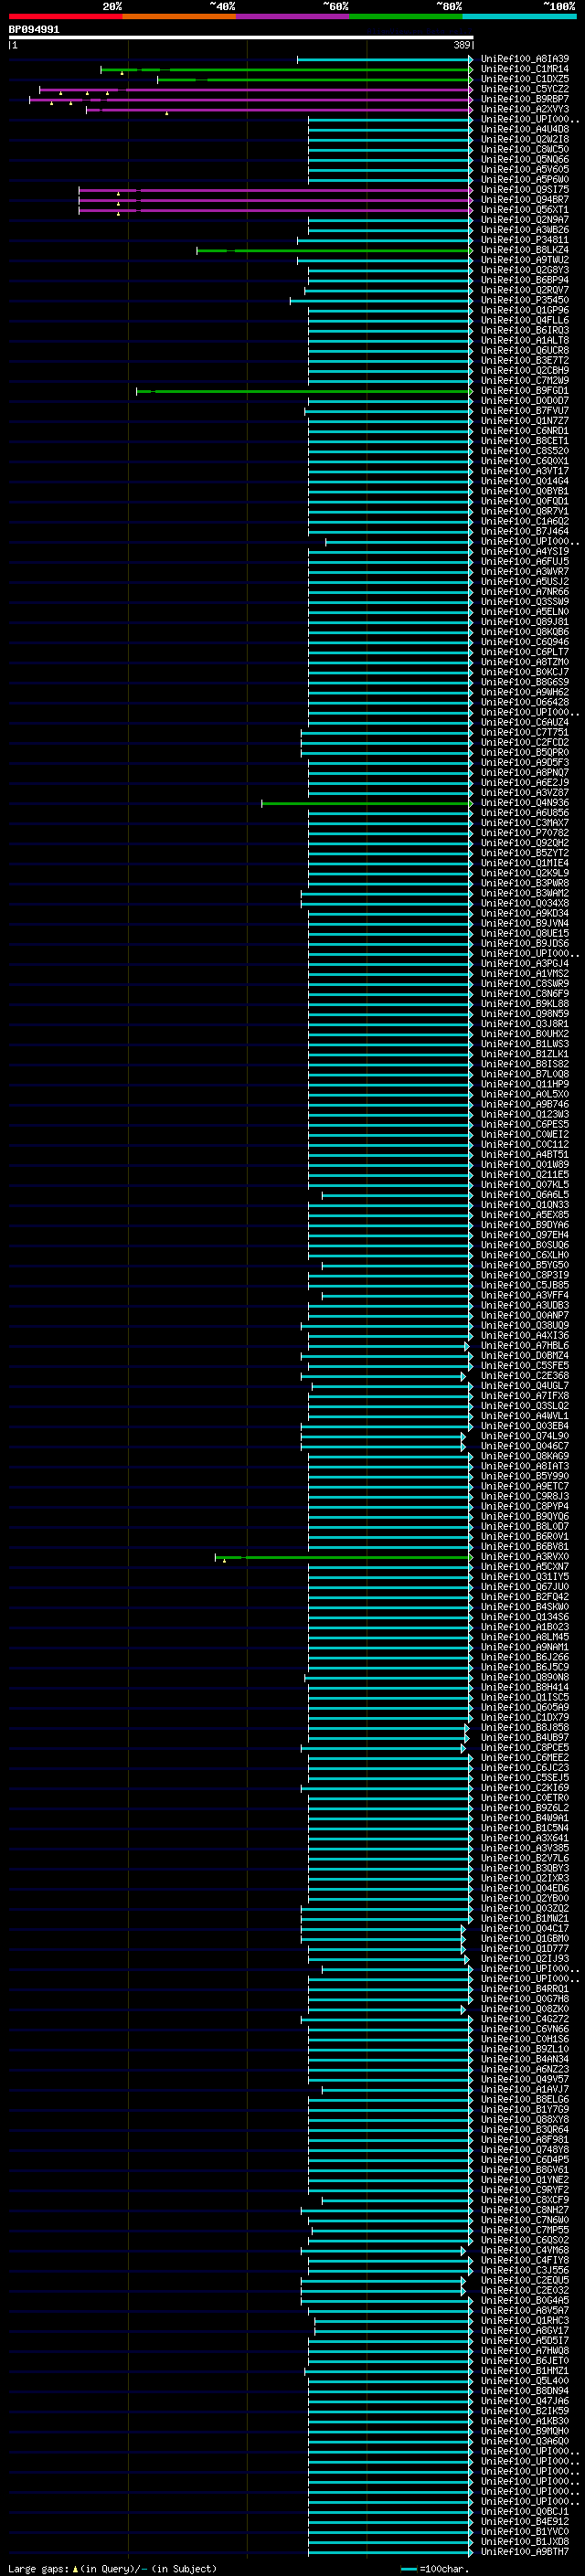Click label UniRef100_A4YSI9

(x=525, y=551)
